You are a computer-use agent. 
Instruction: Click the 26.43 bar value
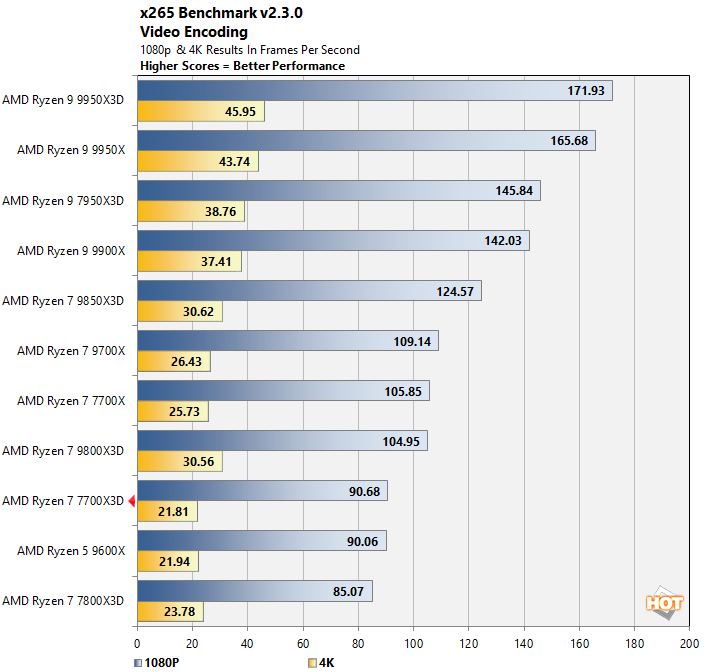pyautogui.click(x=186, y=362)
